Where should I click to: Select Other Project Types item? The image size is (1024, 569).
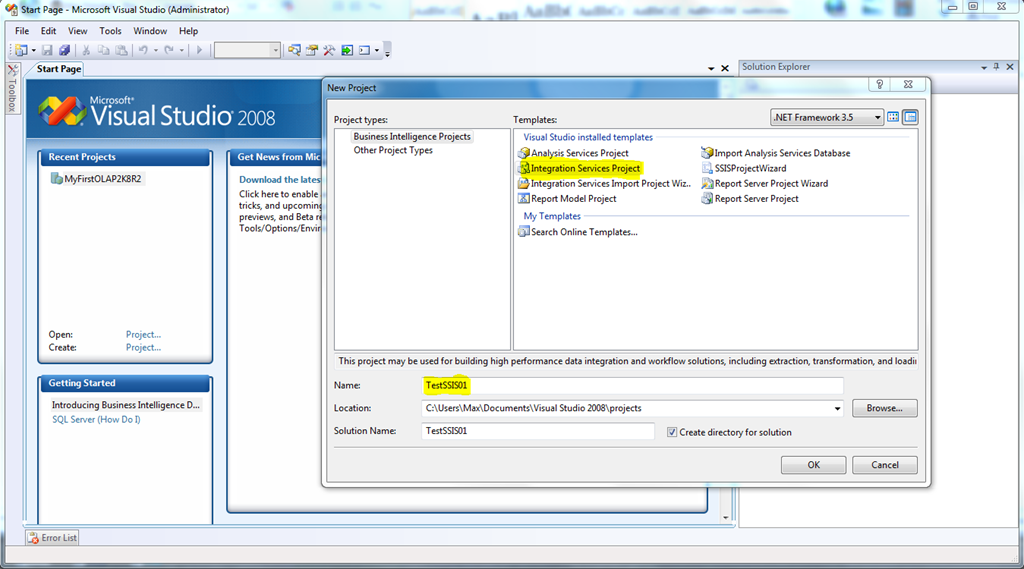click(393, 150)
